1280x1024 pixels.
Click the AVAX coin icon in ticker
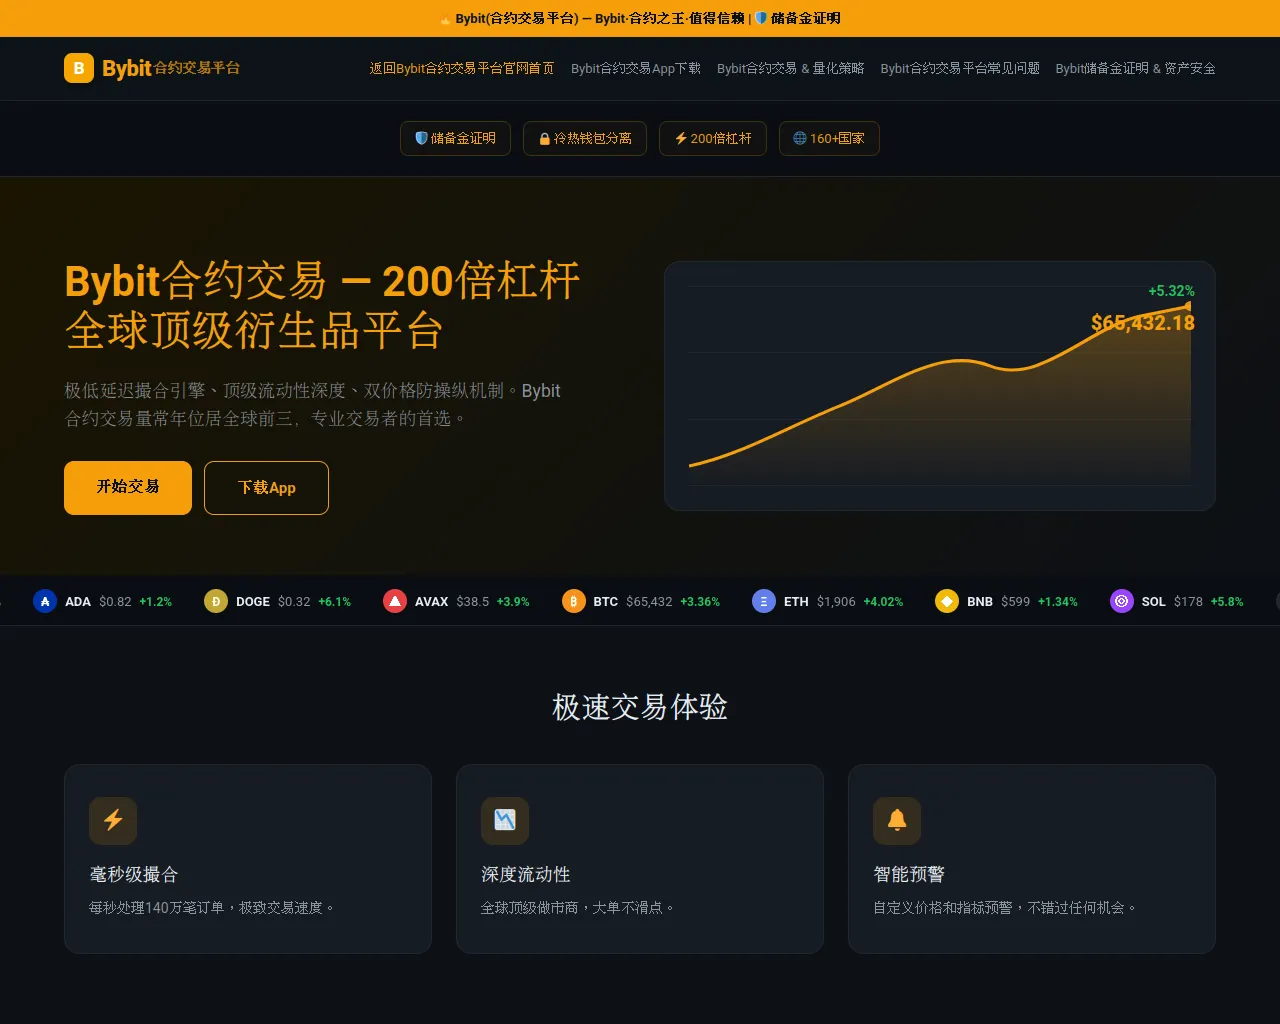[395, 601]
